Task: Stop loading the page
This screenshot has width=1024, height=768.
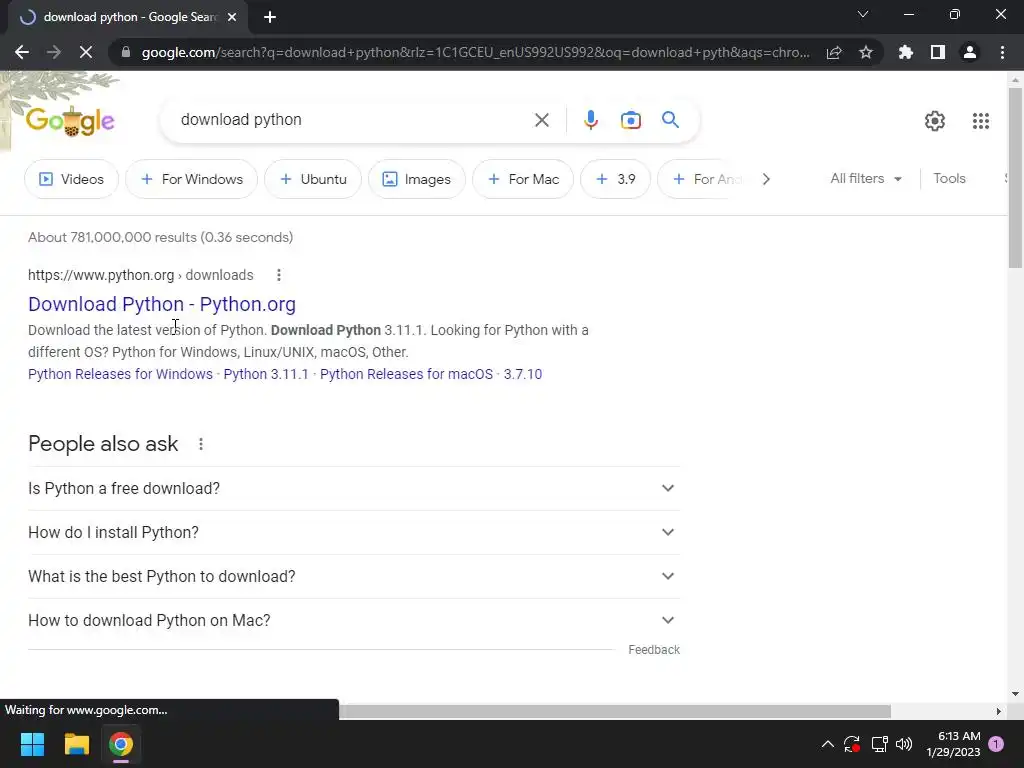Action: [86, 52]
